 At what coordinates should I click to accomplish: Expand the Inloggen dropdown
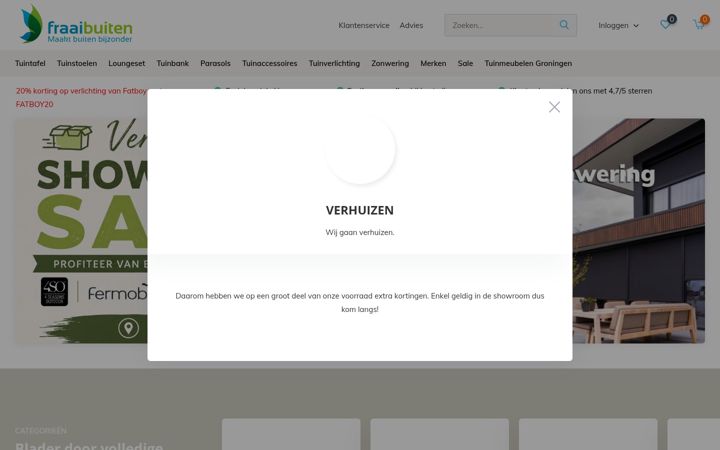click(618, 25)
